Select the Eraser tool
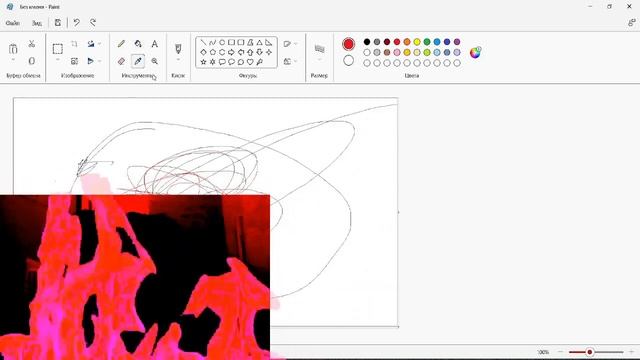The image size is (640, 360). [121, 61]
